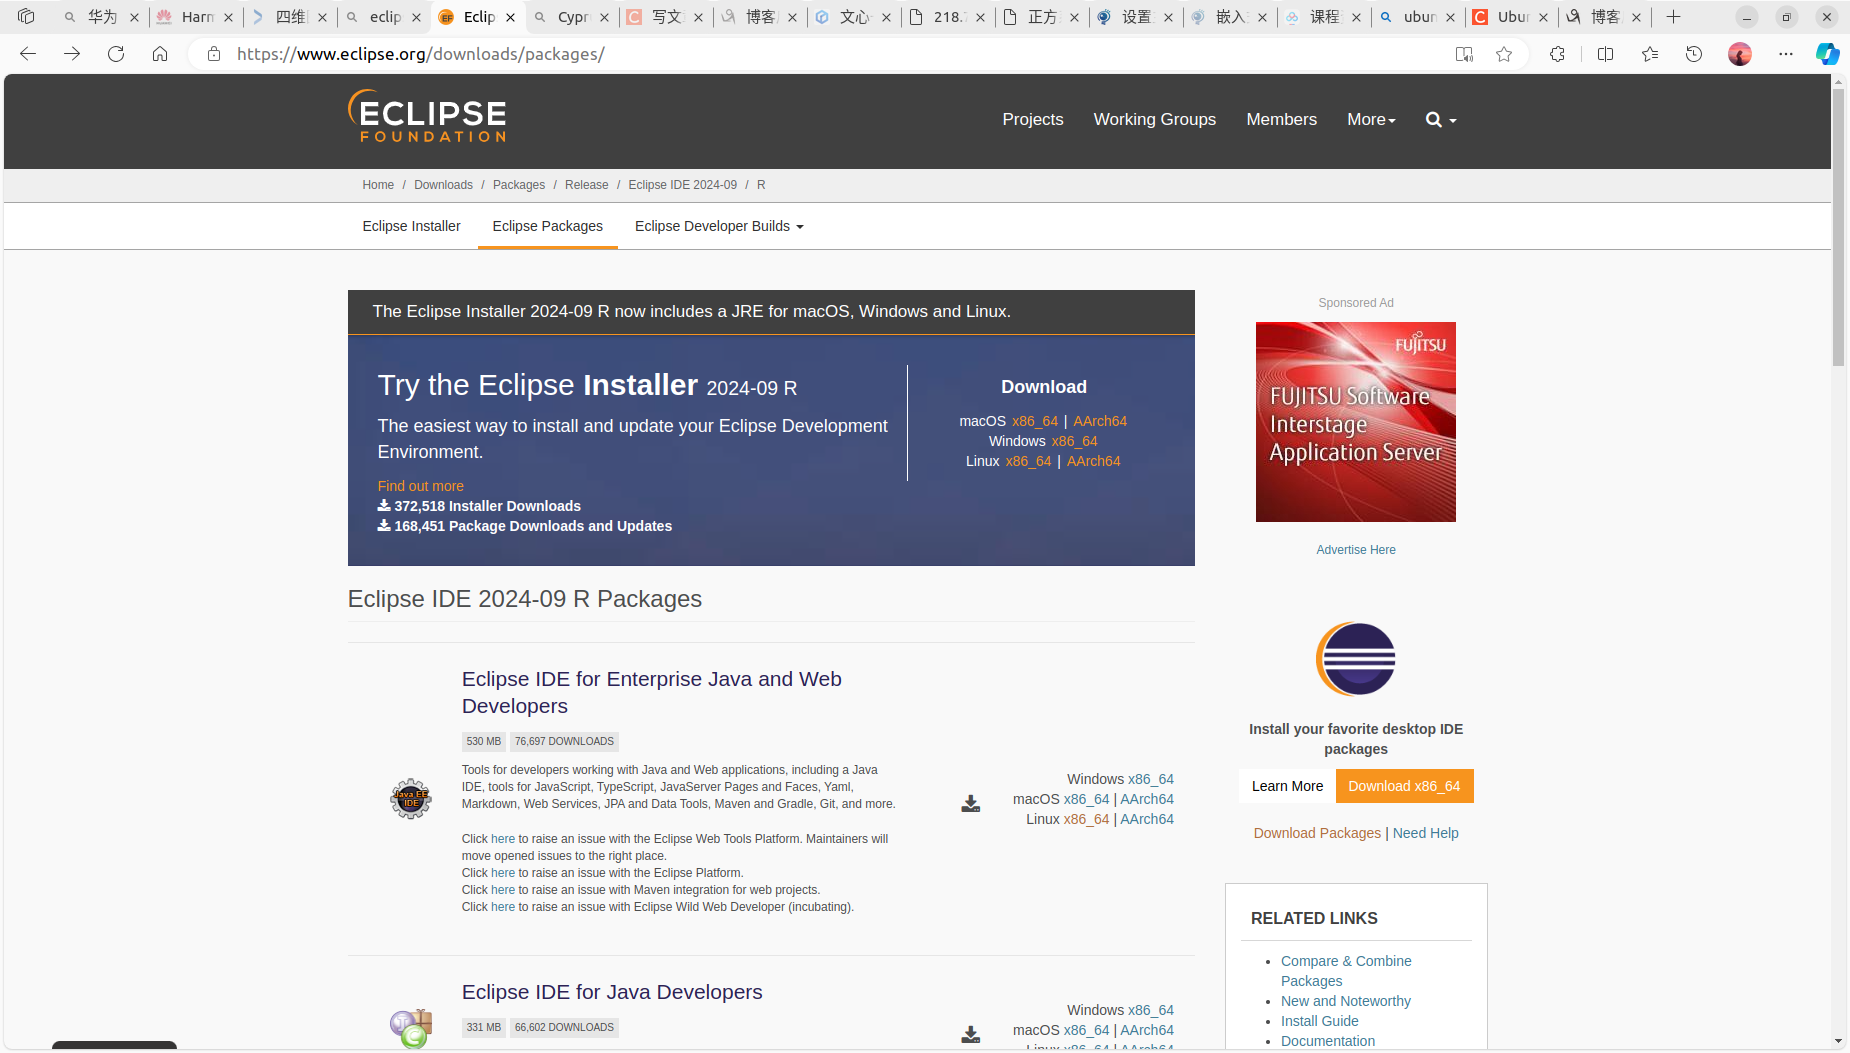The height and width of the screenshot is (1053, 1850).
Task: Add page to favorites star icon
Action: [x=1504, y=54]
